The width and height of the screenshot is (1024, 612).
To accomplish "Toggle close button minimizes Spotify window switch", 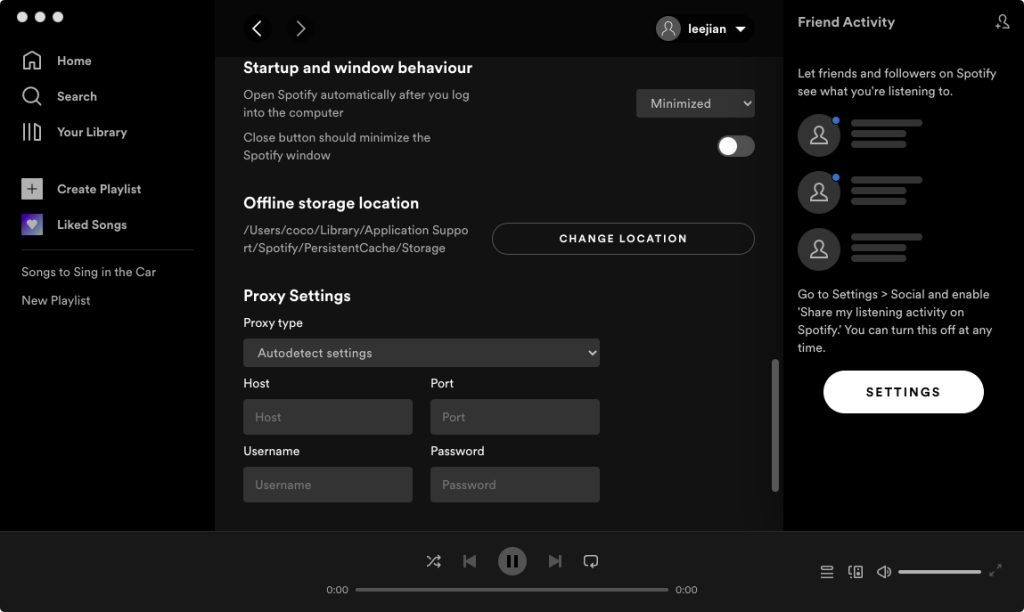I will [x=735, y=146].
